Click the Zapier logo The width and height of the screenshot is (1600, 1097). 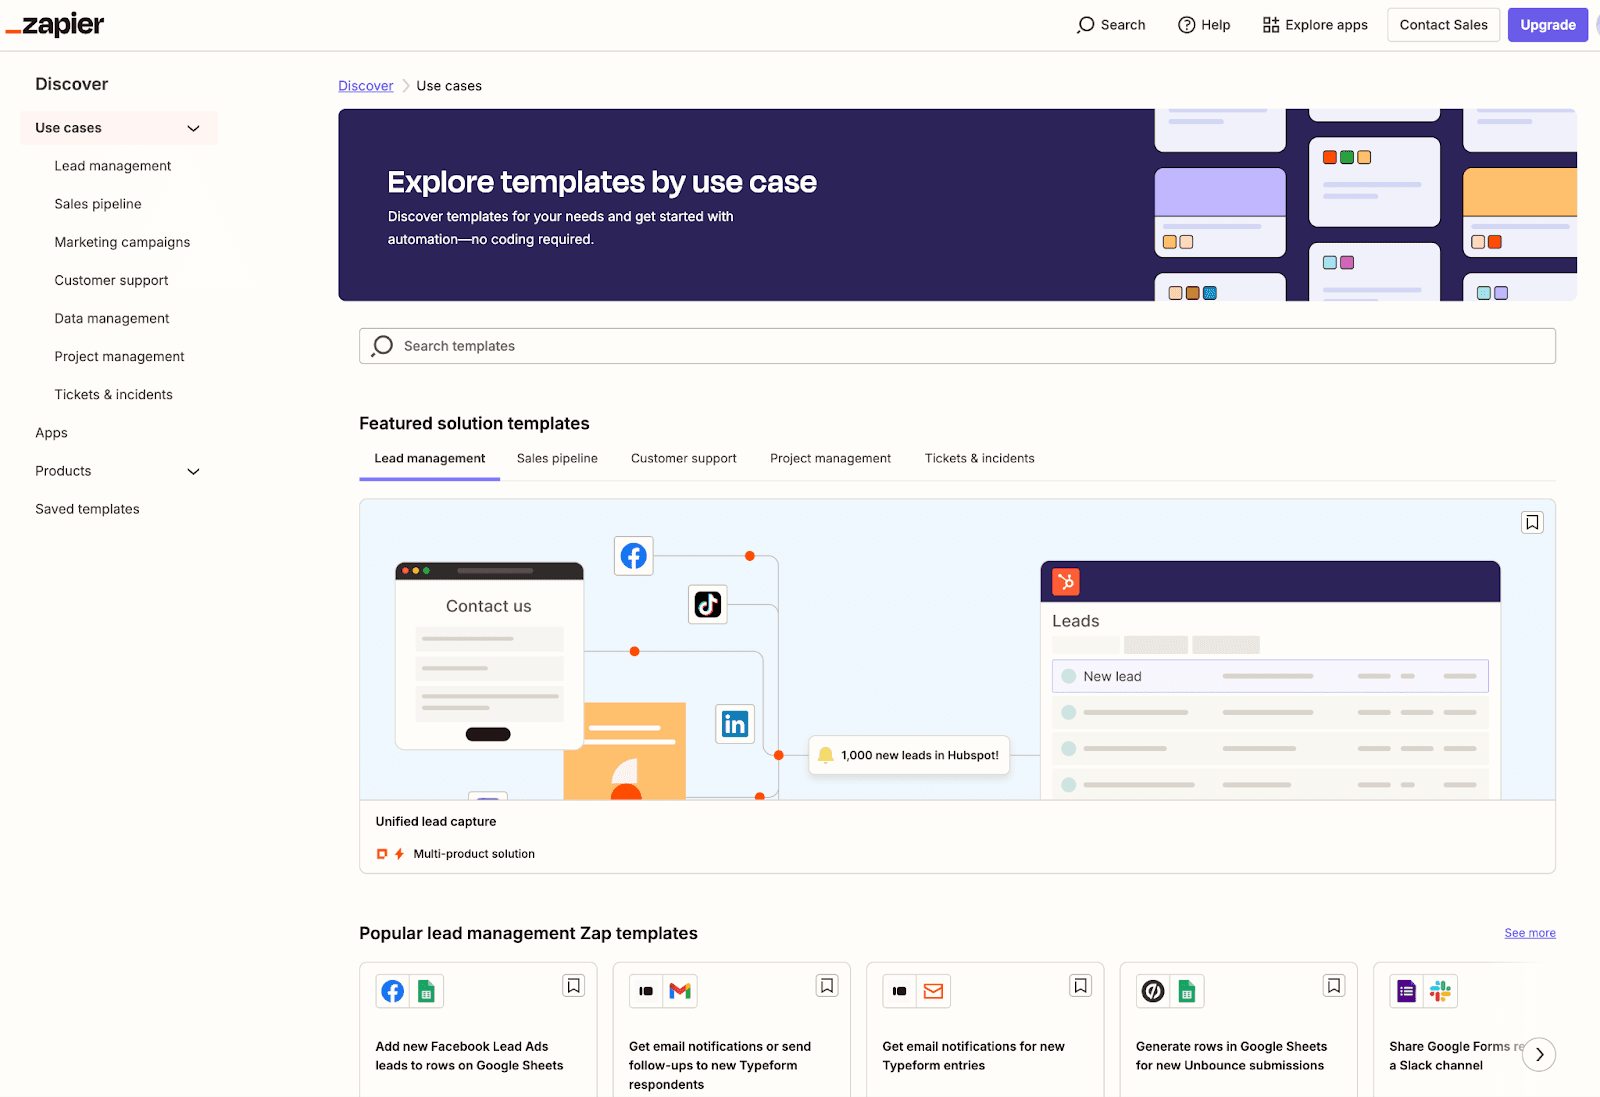55,25
